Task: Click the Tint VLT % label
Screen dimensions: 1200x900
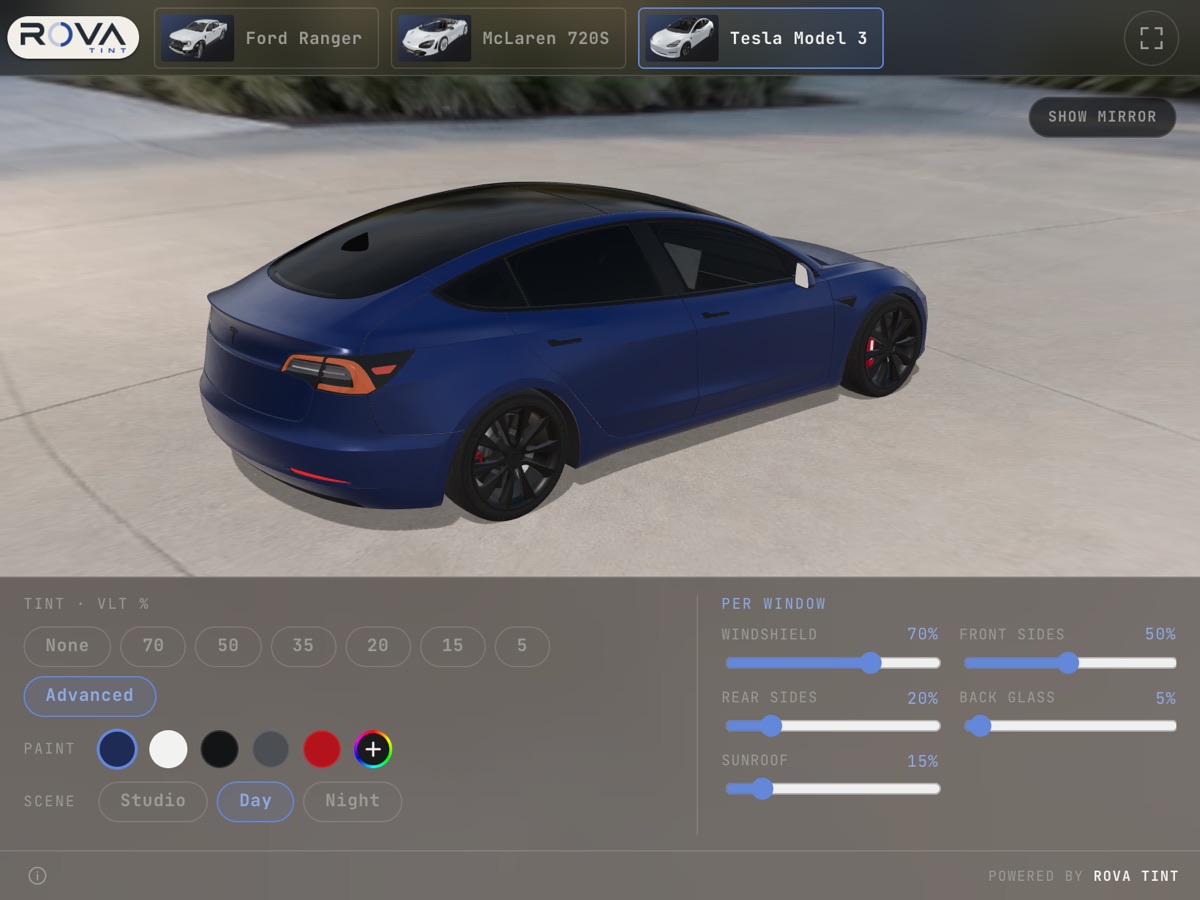Action: [86, 604]
